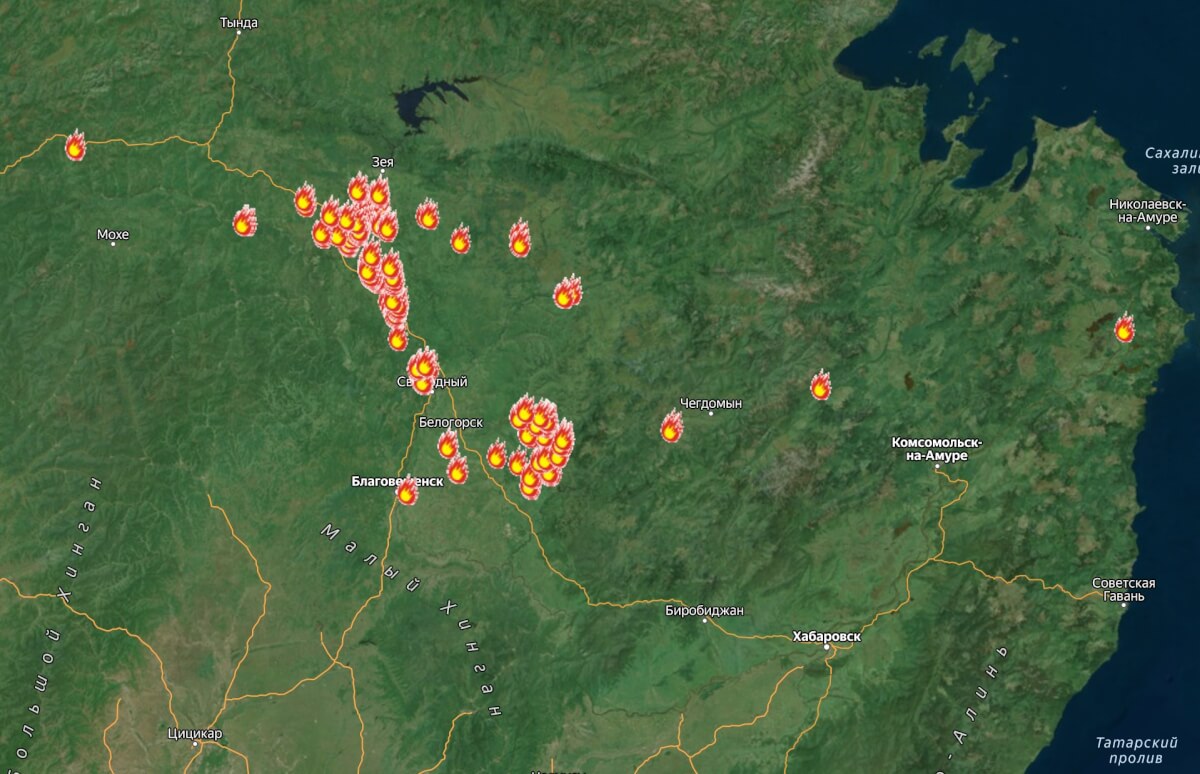Select the fire icon nearest Николаевск-на-Амуре
The width and height of the screenshot is (1200, 774).
[1124, 327]
